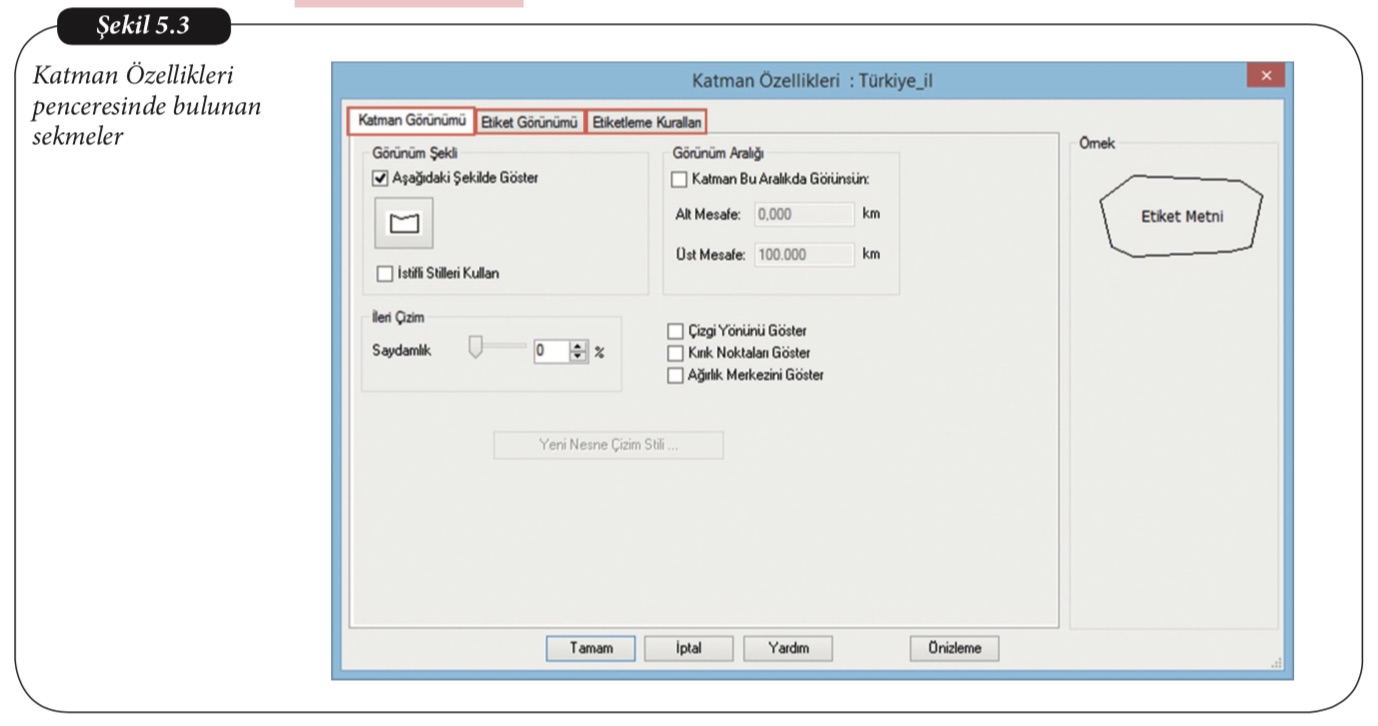Decrease Saydamlık with the down arrow

coord(578,357)
